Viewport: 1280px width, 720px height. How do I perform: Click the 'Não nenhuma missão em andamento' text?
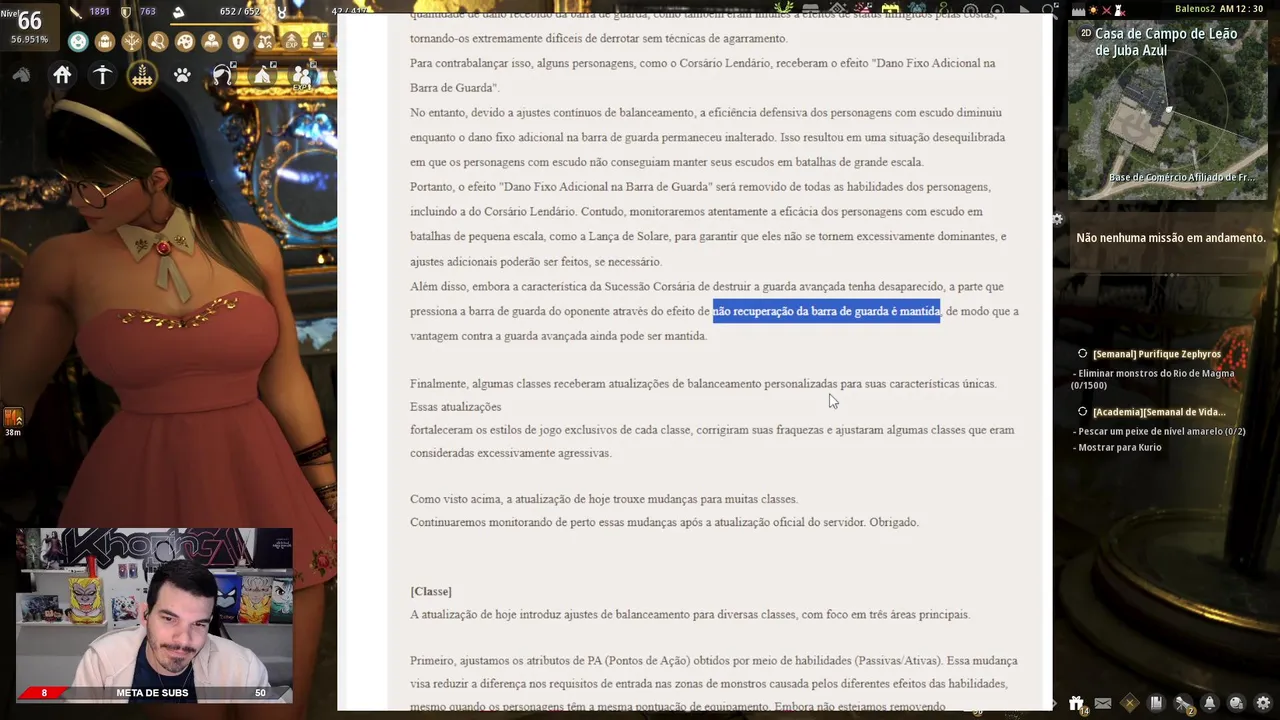point(1171,238)
